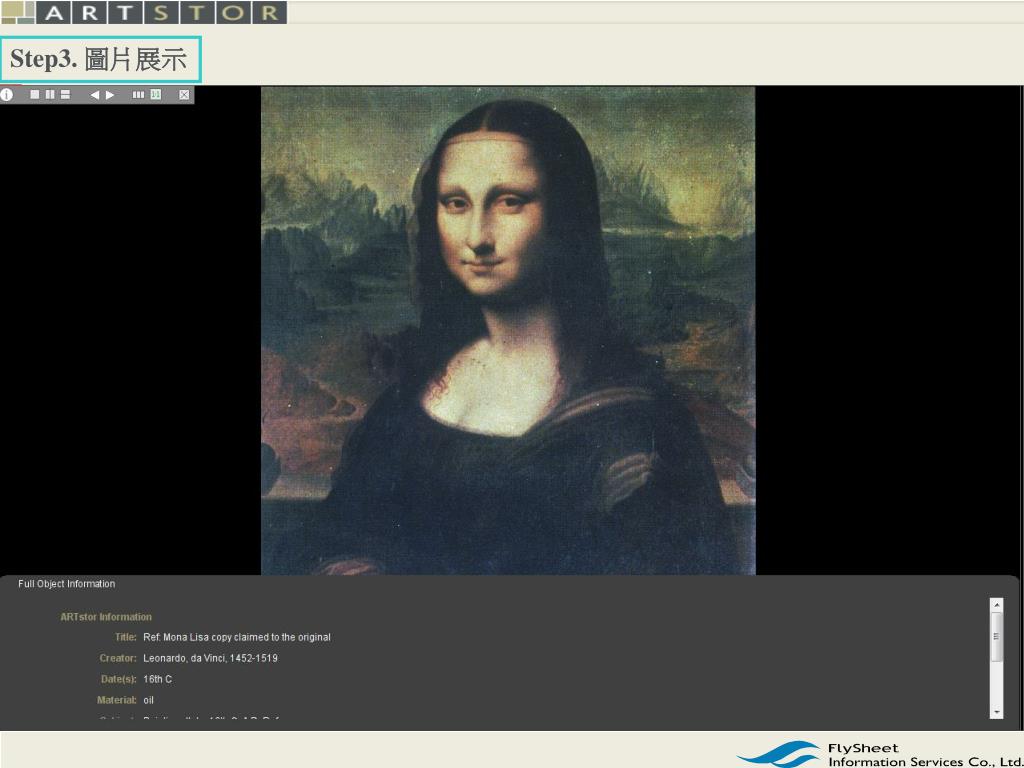The image size is (1024, 768).
Task: Click the material value 'oil'
Action: 148,700
